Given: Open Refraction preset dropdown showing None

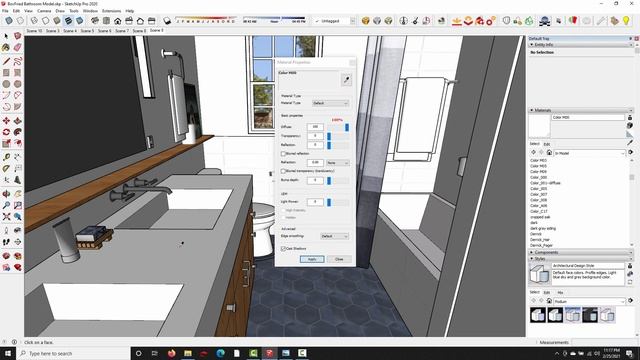Looking at the screenshot, I should coord(338,162).
